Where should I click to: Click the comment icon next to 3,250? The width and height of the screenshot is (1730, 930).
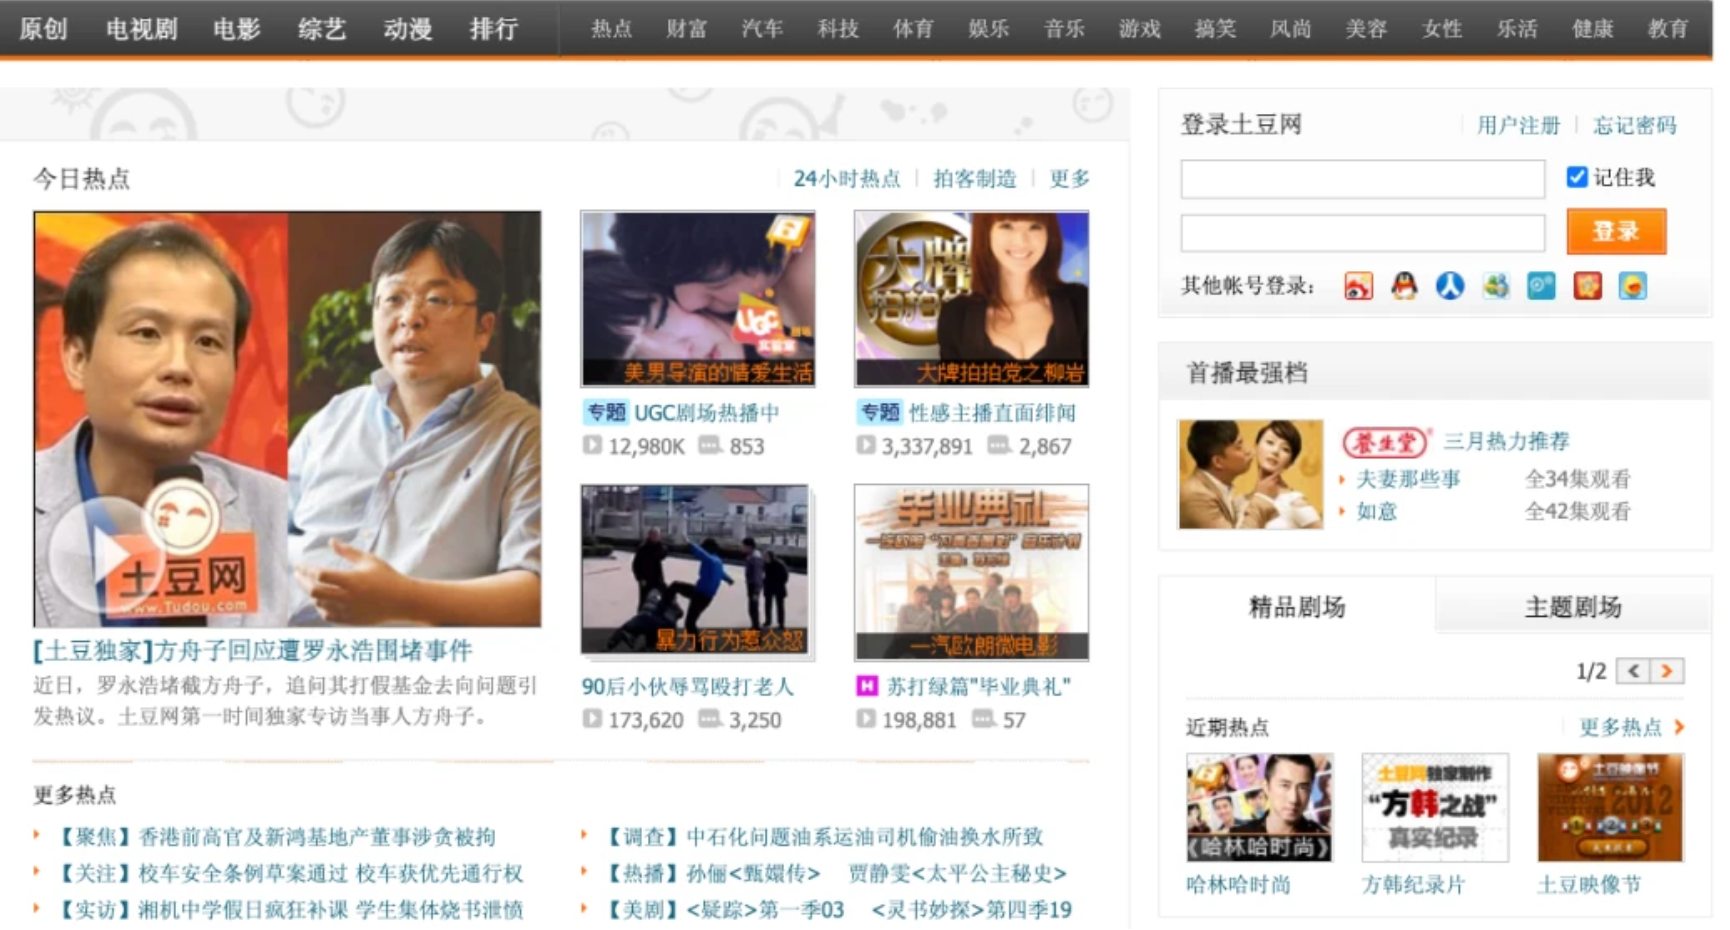tap(710, 719)
